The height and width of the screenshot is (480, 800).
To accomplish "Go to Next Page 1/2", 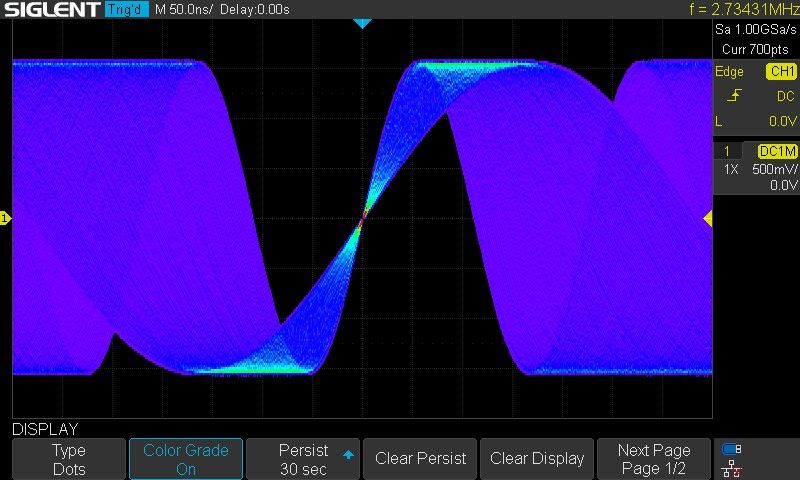I will click(x=654, y=459).
